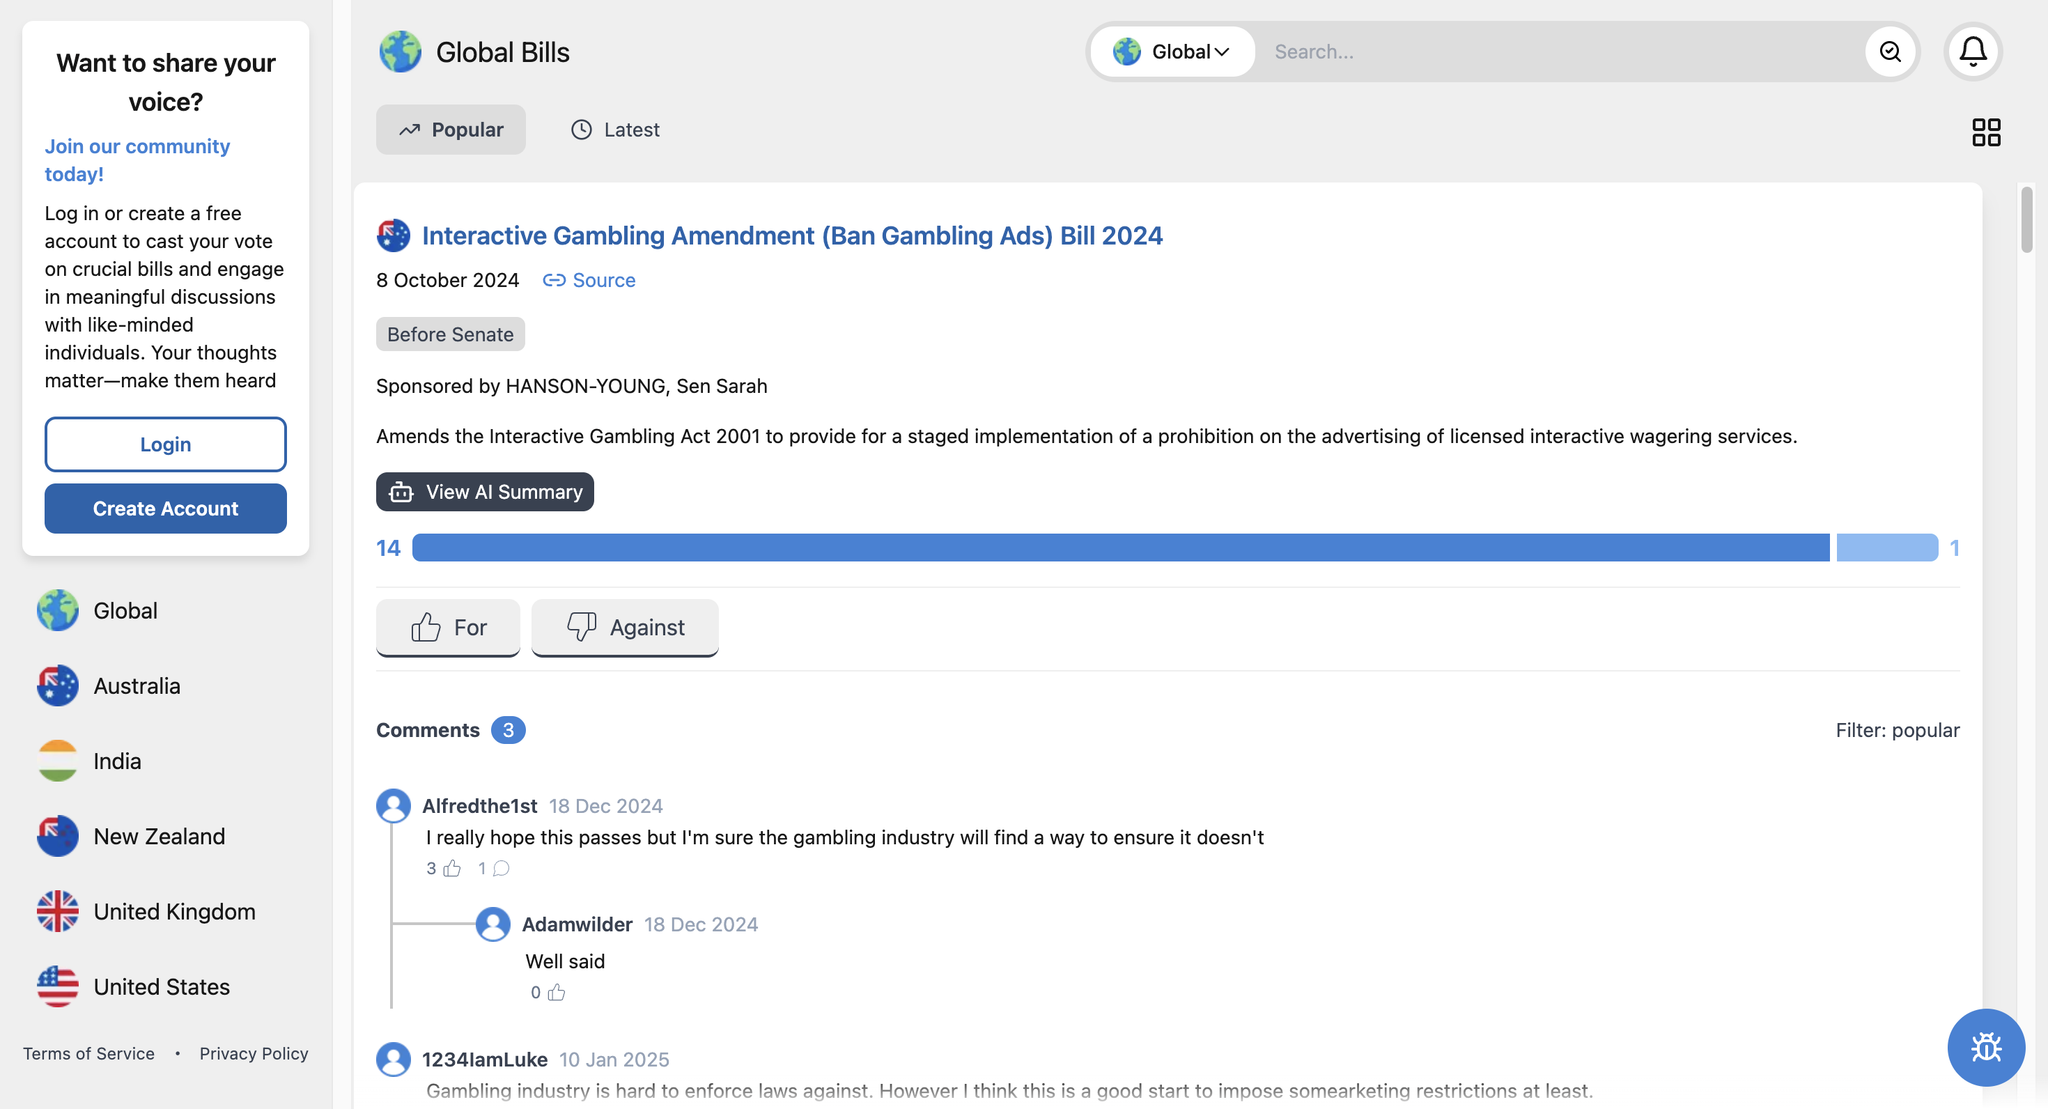
Task: Switch to grid view layout icon
Action: pyautogui.click(x=1985, y=131)
